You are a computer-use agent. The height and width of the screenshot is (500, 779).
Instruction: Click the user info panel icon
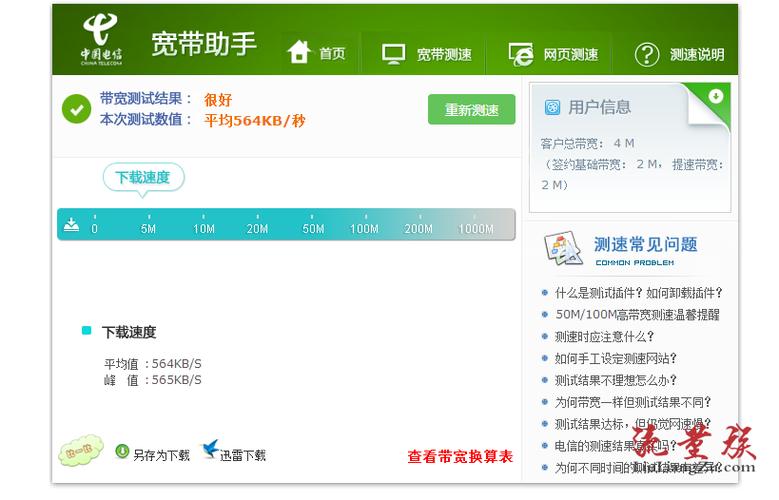tap(552, 107)
